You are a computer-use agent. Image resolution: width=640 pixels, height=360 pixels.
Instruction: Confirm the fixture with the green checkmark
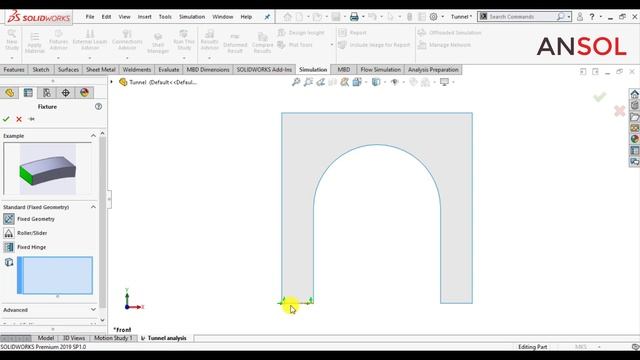point(6,119)
